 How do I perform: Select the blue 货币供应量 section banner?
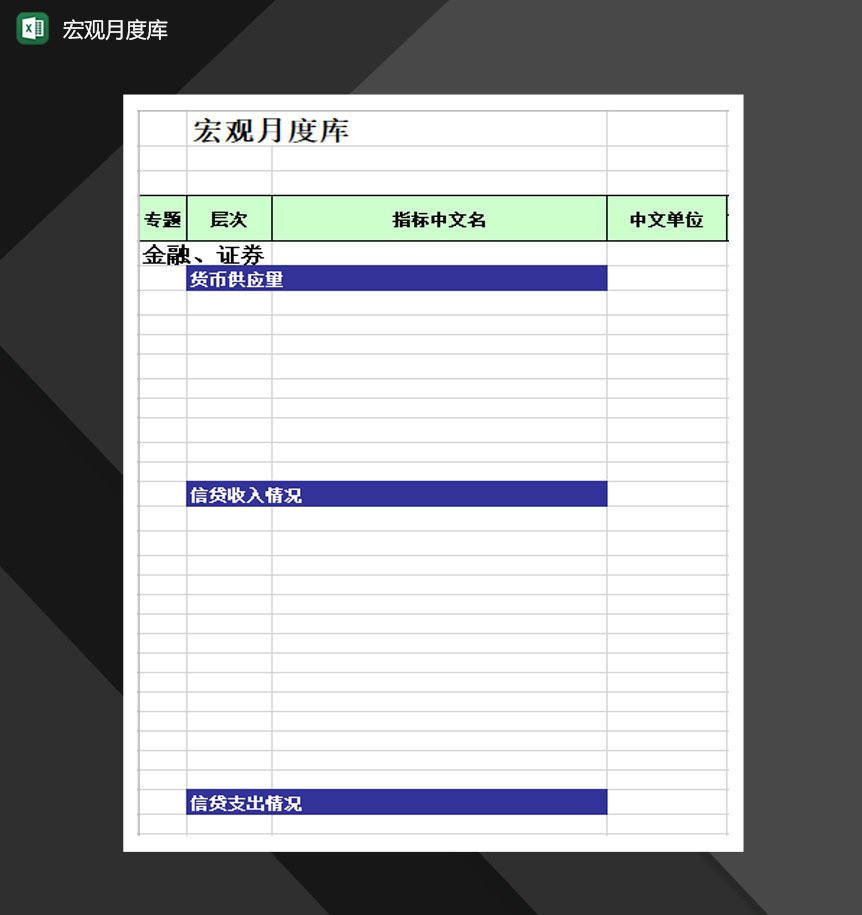pos(396,279)
